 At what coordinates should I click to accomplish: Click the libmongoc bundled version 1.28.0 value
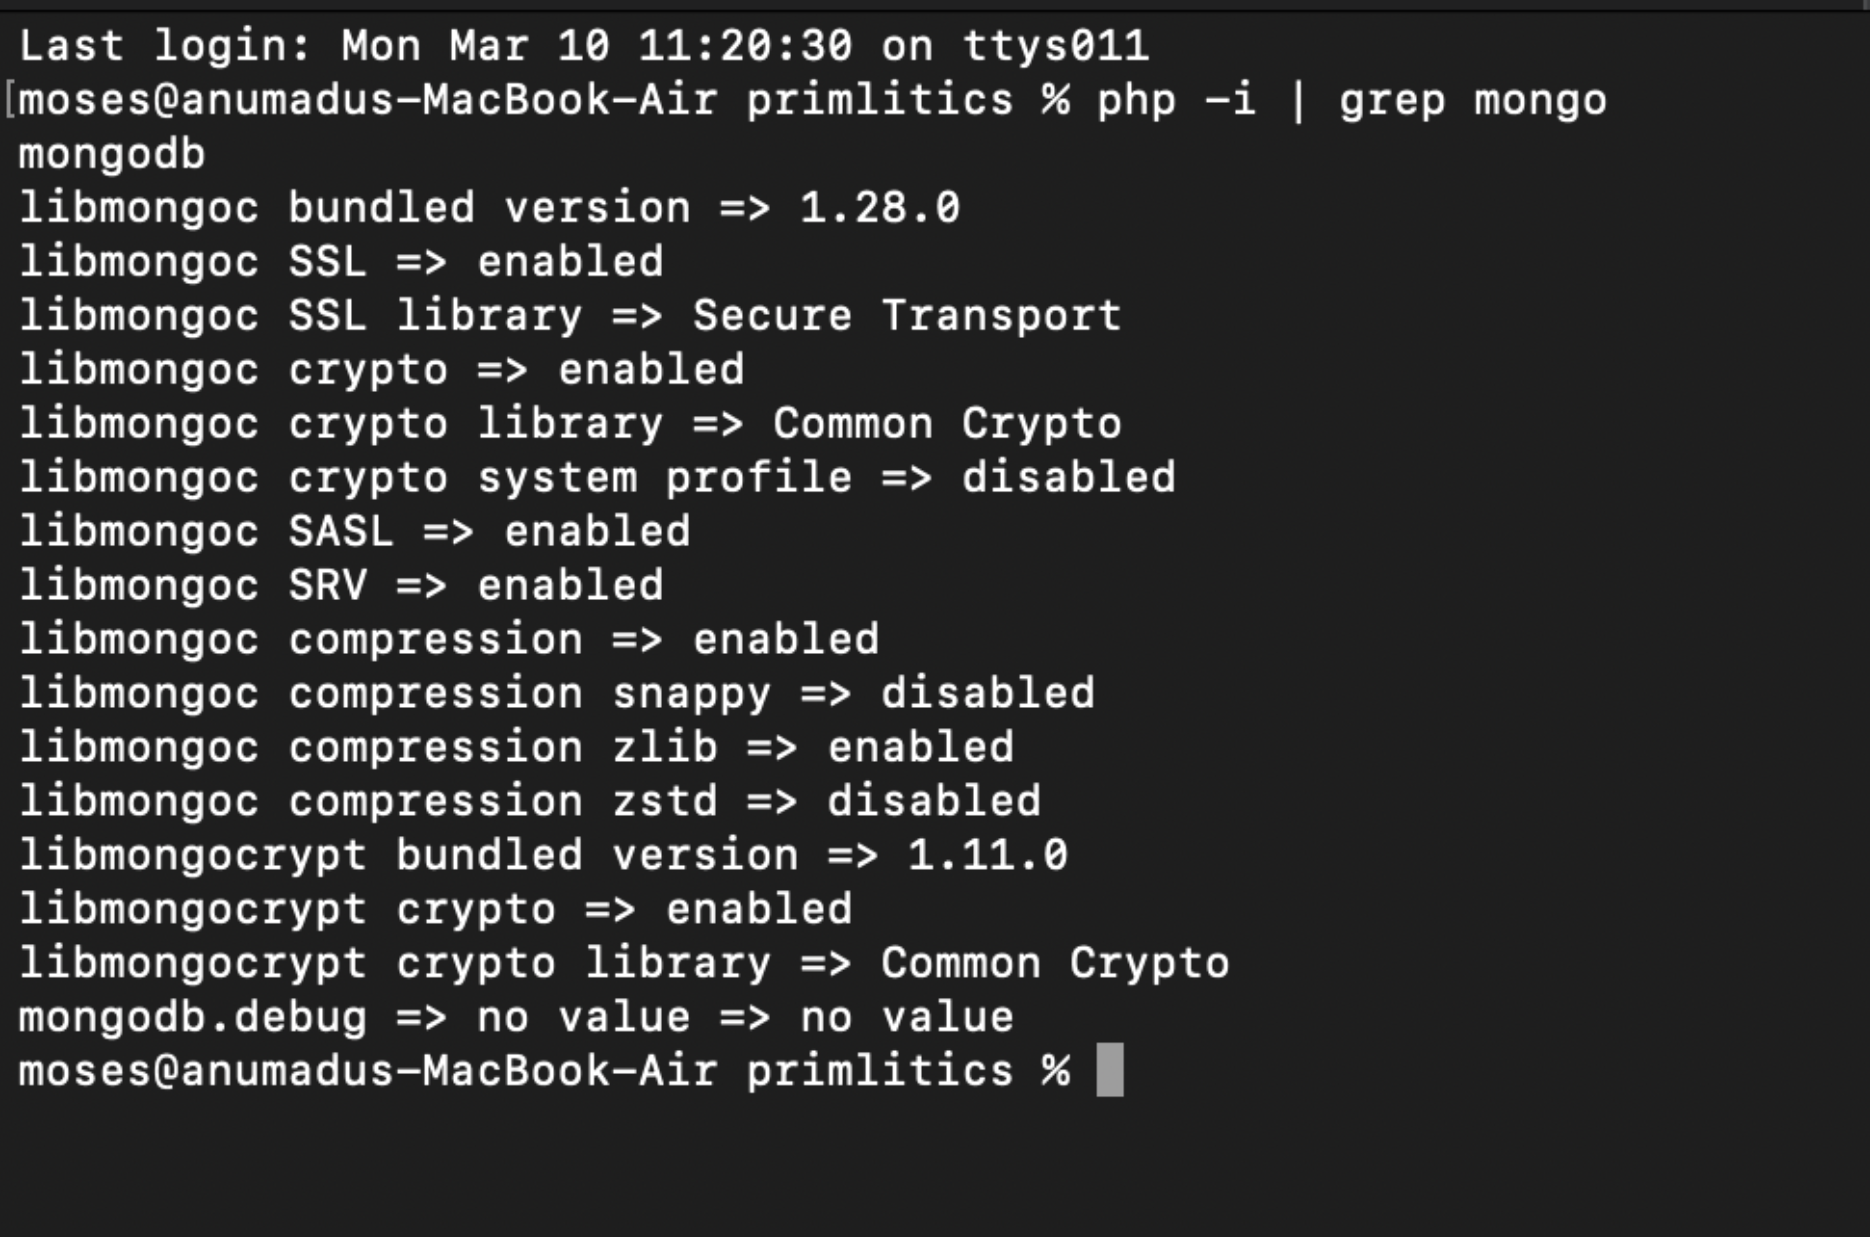coord(880,208)
